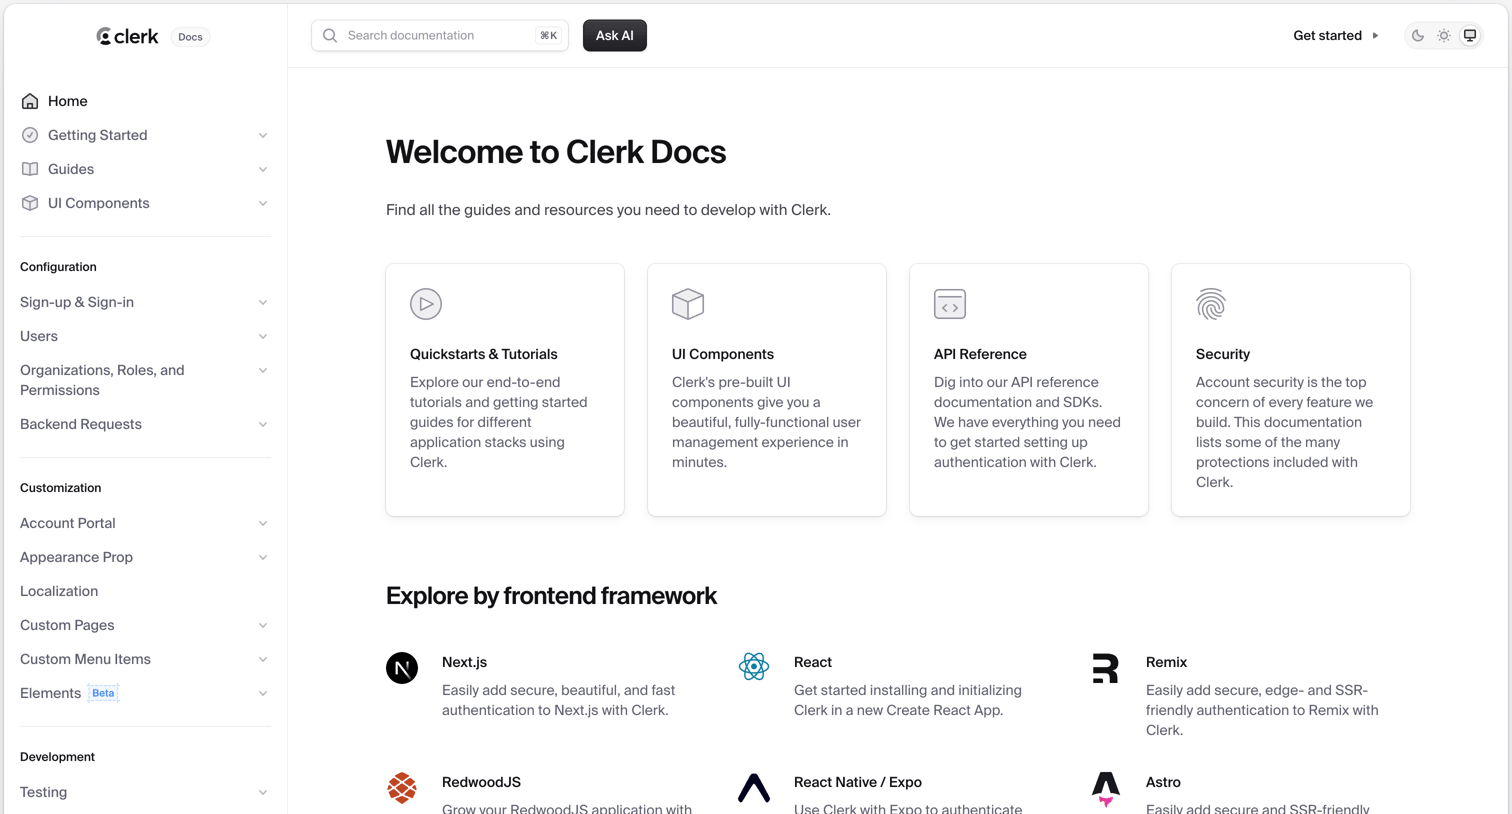The image size is (1512, 814).
Task: Click the Docs badge beside logo
Action: tap(190, 37)
